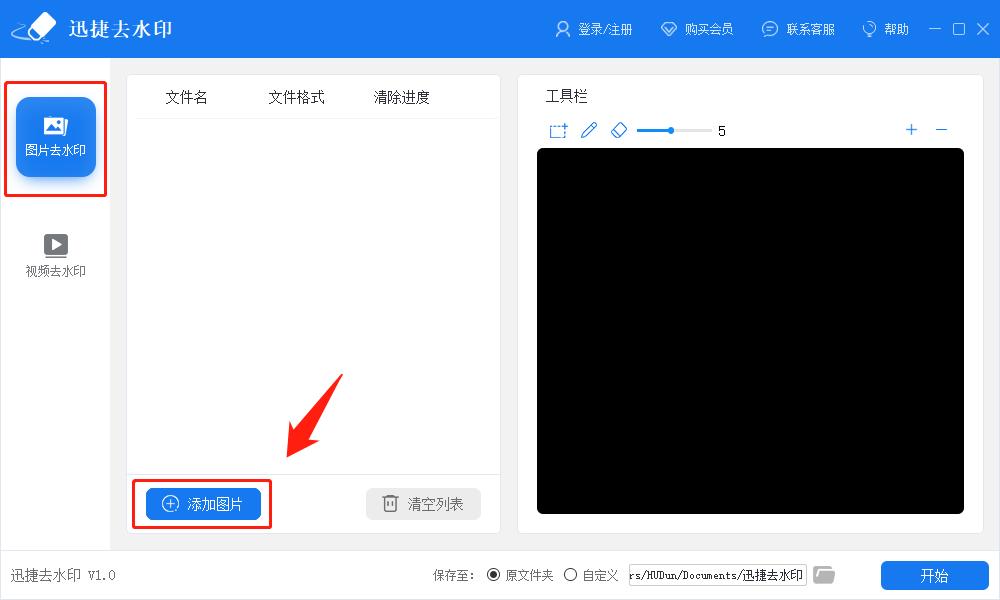This screenshot has height=600, width=1000.
Task: Select the pen marking tool
Action: [x=589, y=130]
